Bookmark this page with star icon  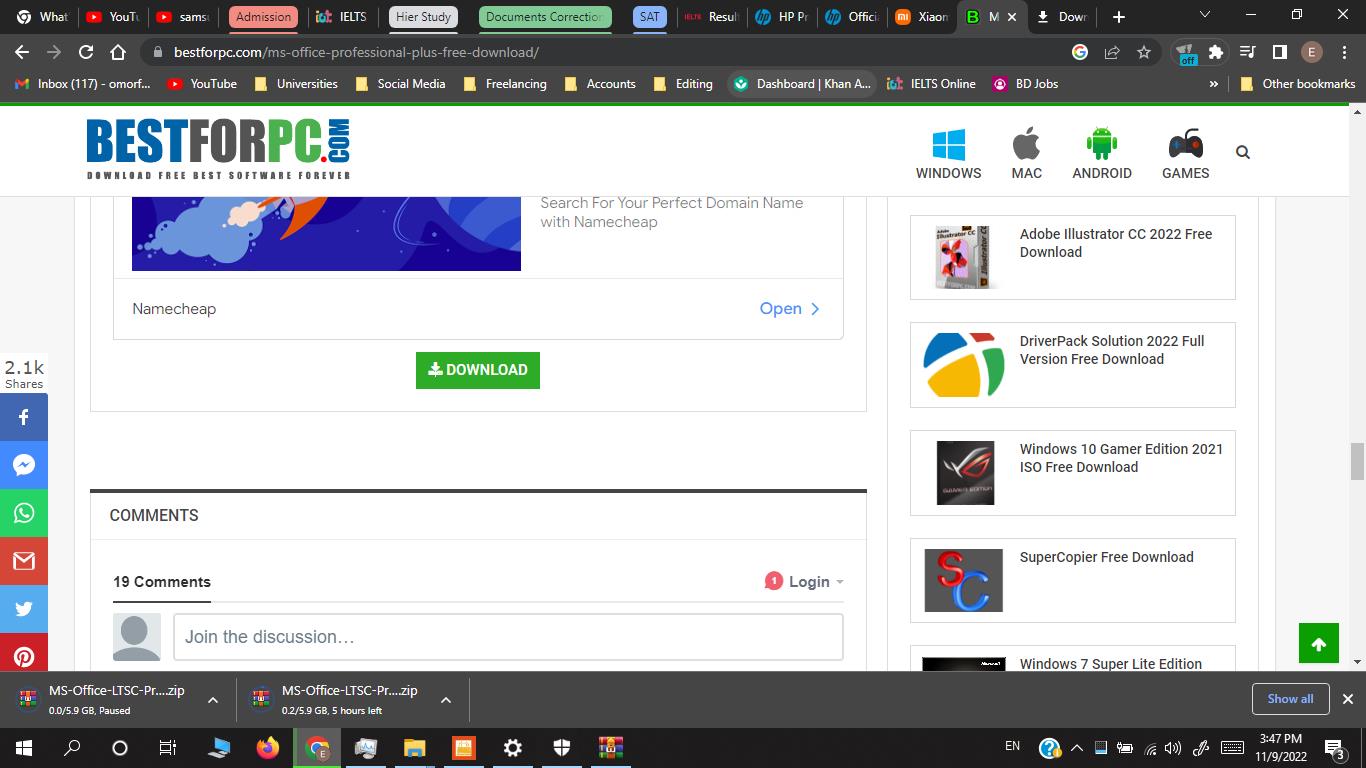(1144, 52)
